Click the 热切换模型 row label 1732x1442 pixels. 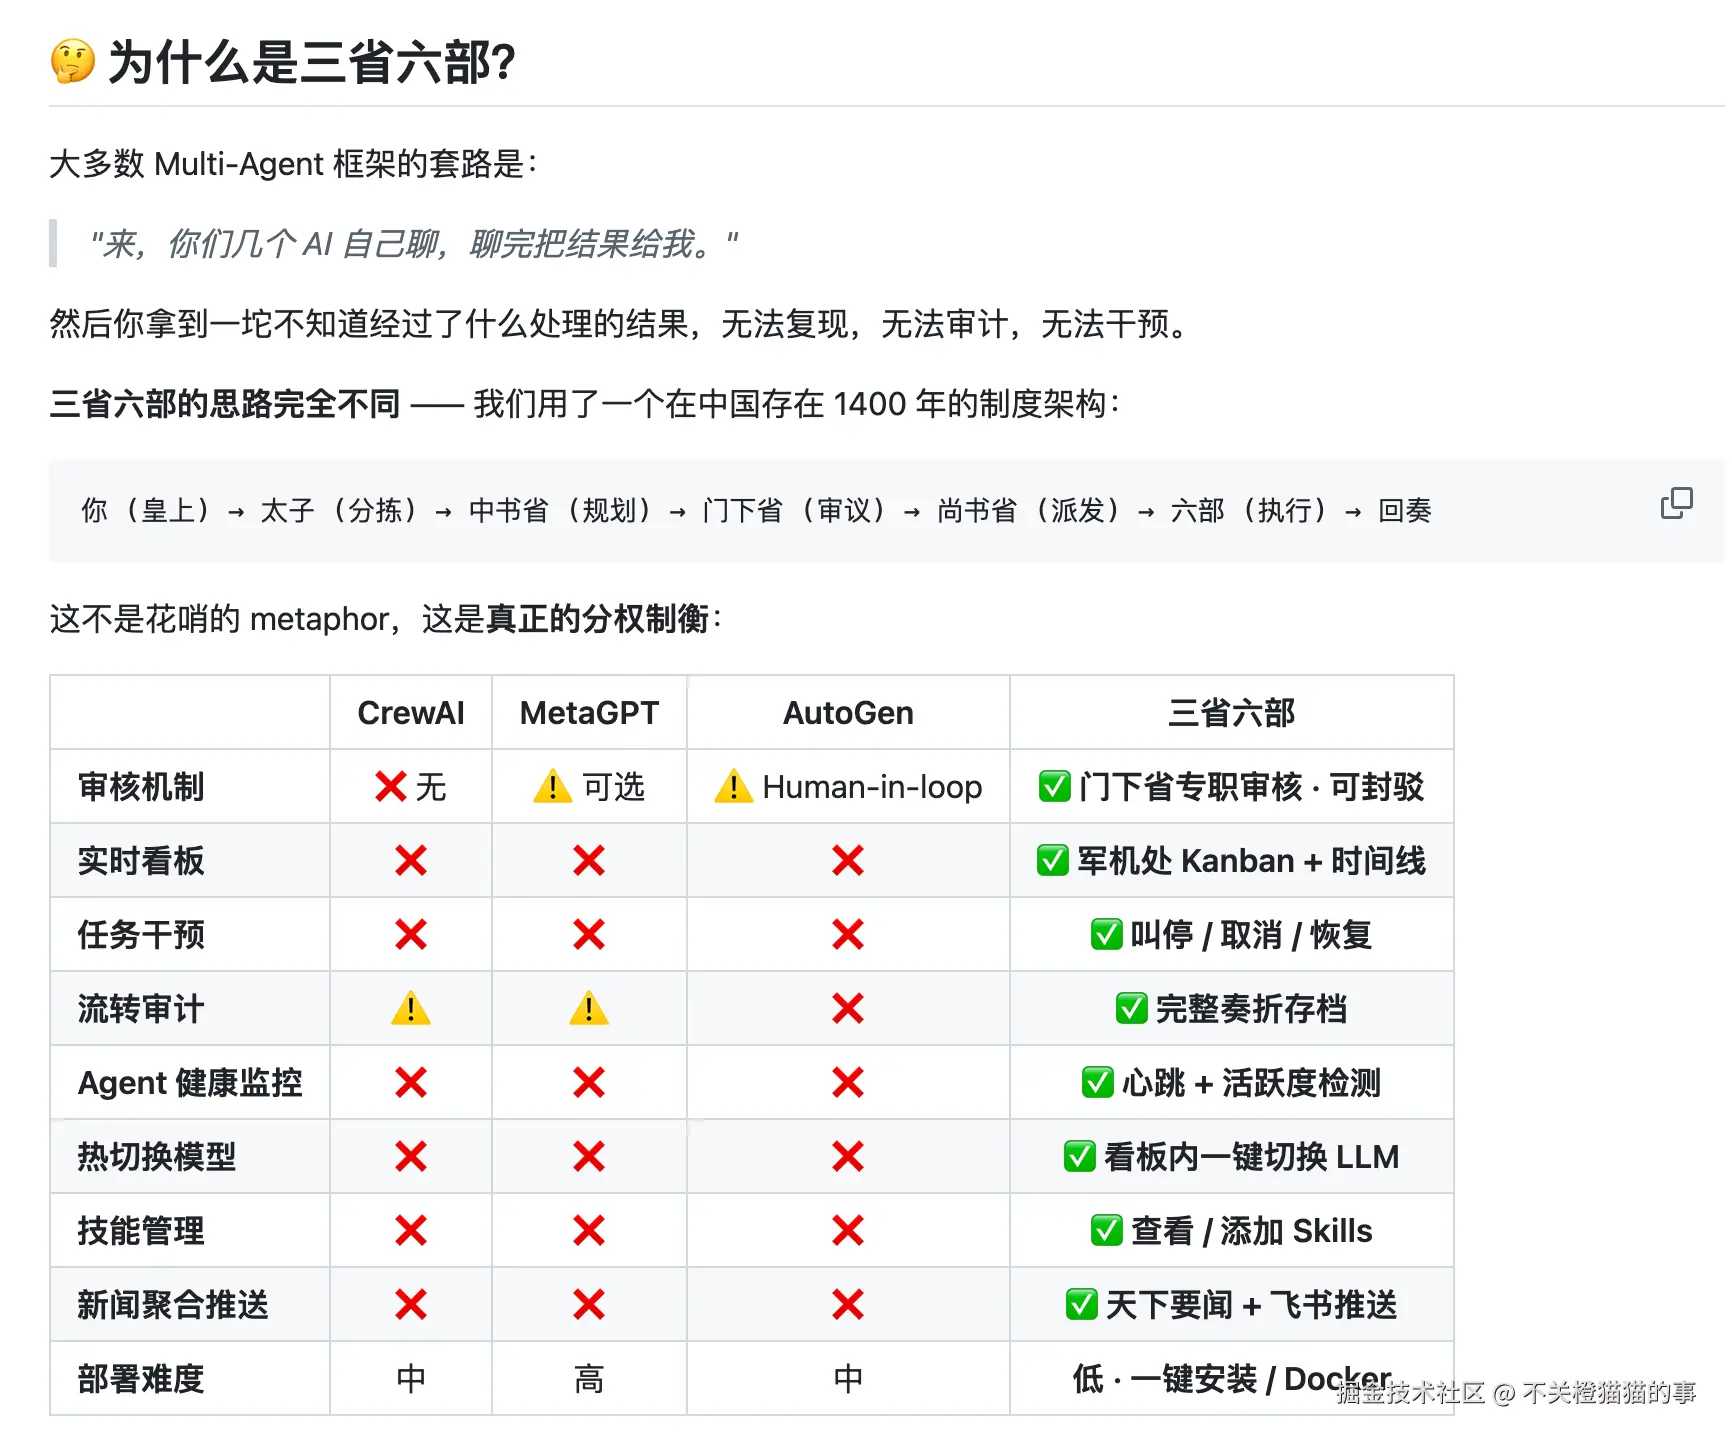point(157,1157)
